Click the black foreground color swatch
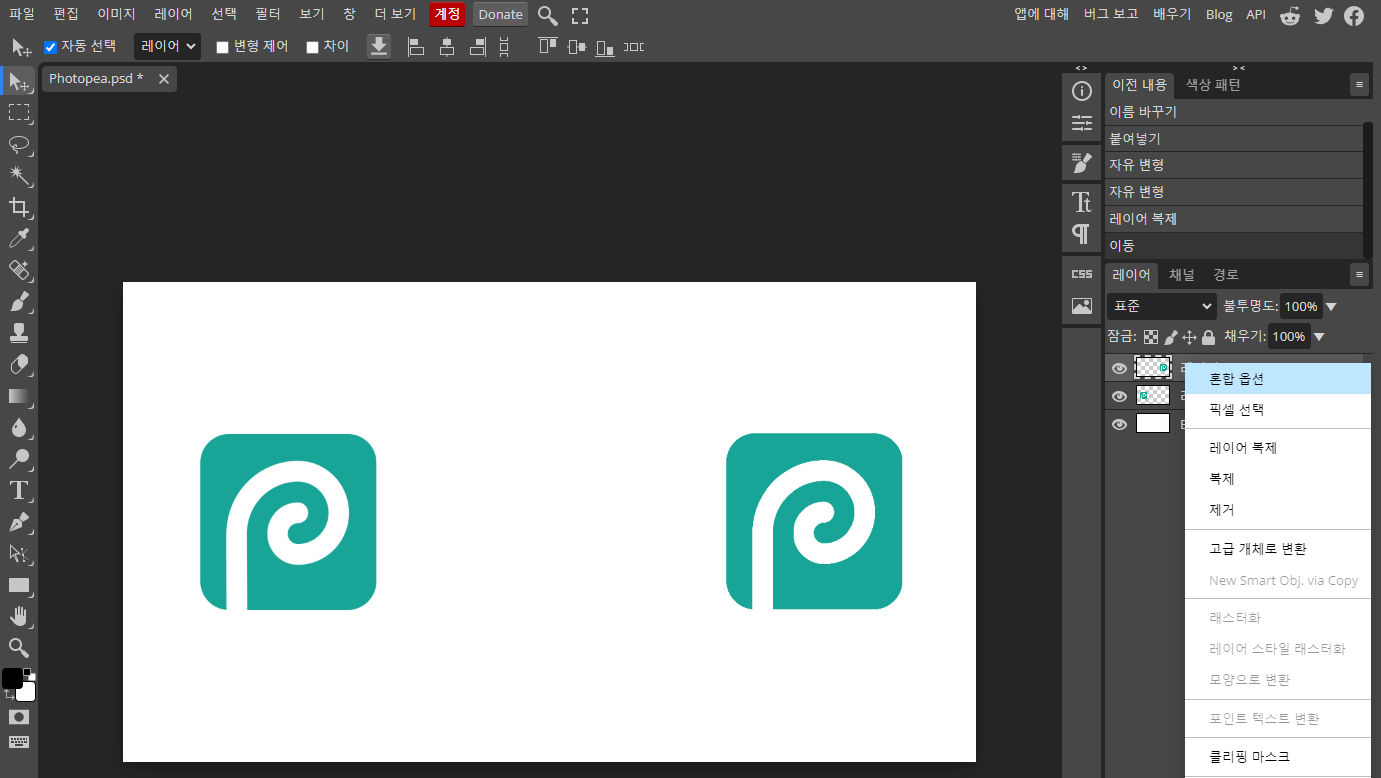 12,678
